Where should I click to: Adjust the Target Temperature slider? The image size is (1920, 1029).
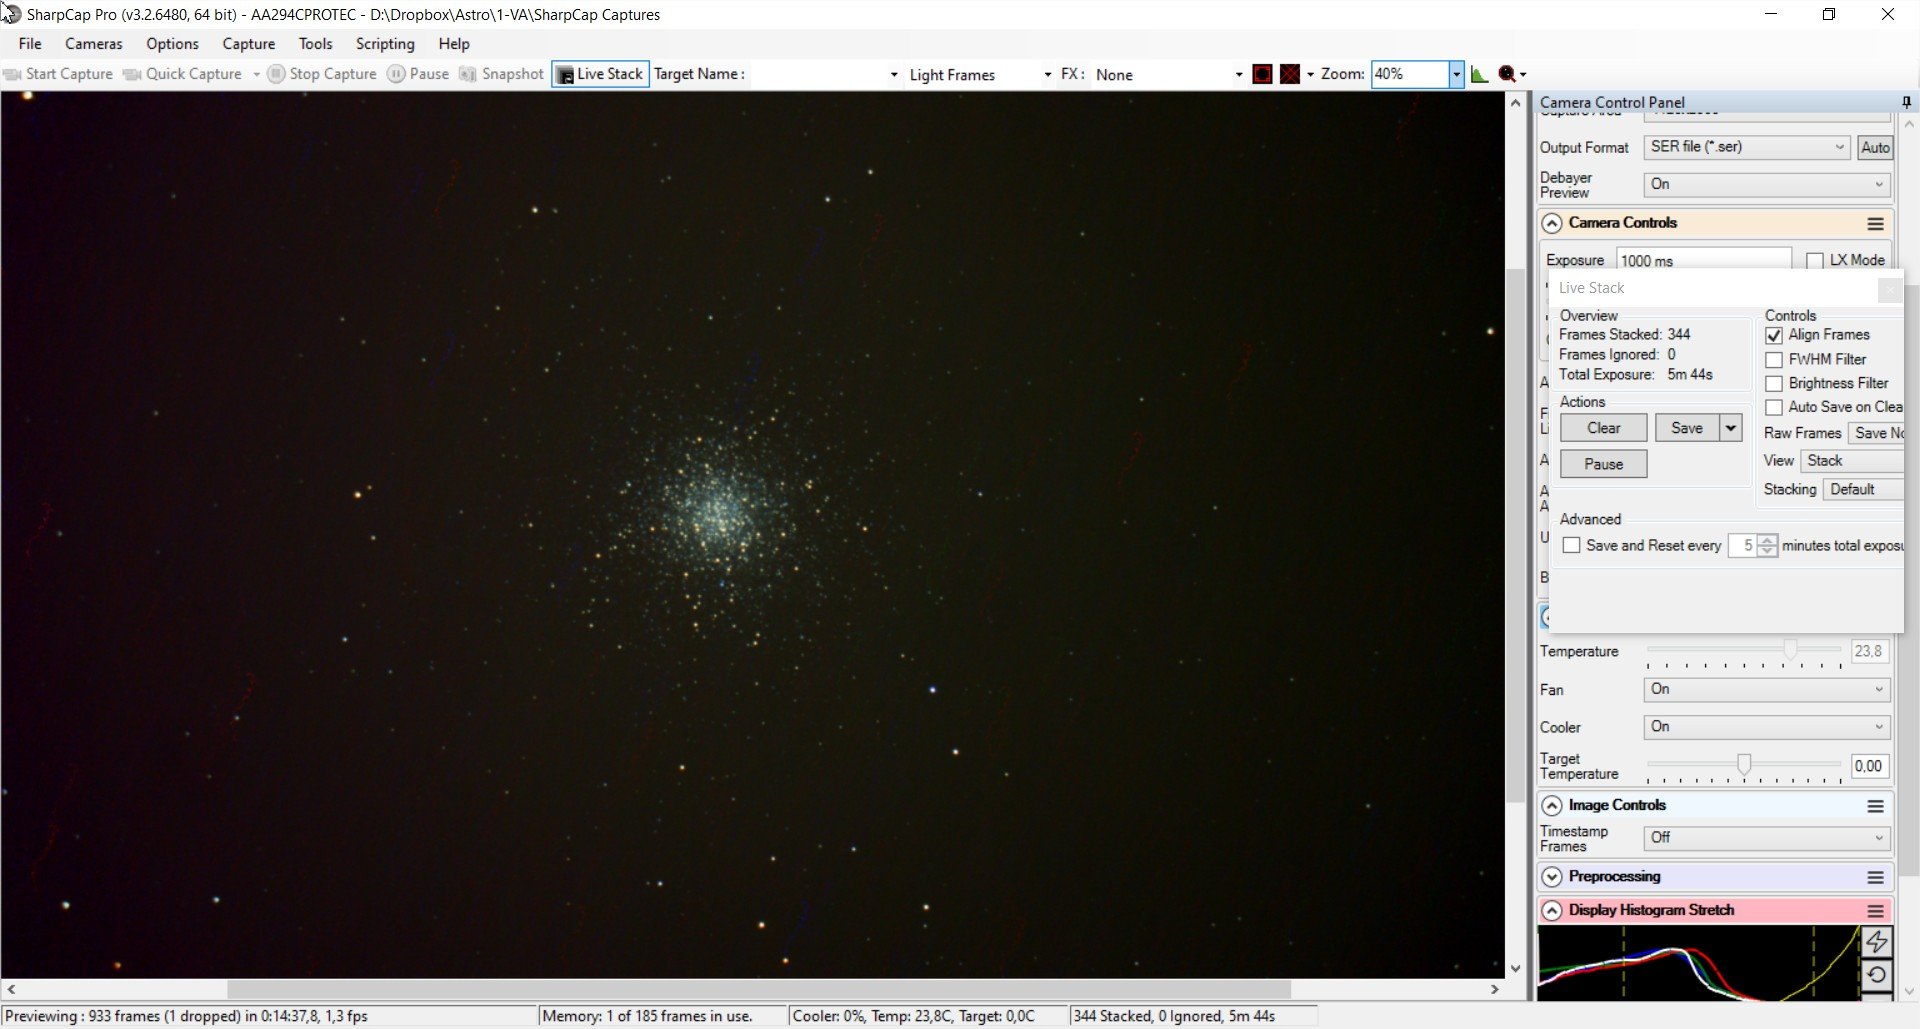(1744, 765)
